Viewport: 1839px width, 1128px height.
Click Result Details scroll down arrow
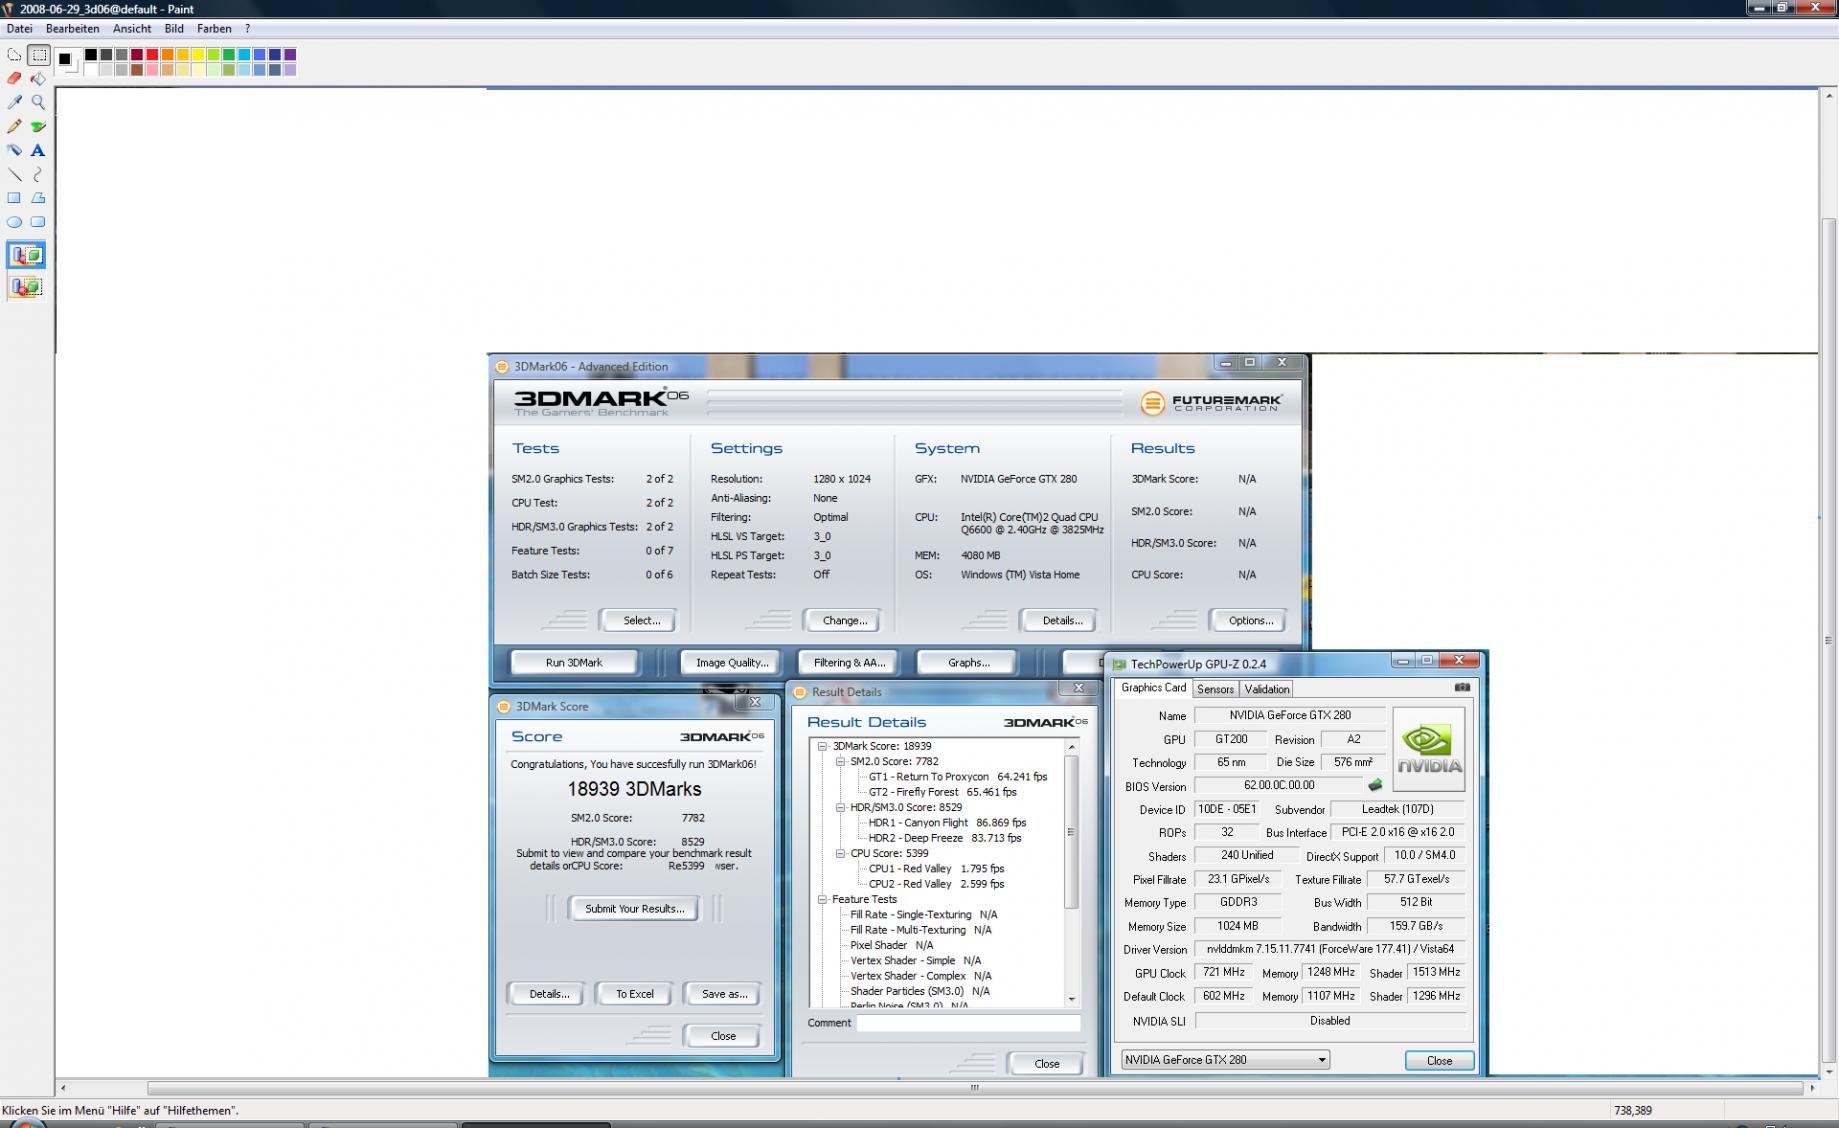pyautogui.click(x=1071, y=999)
